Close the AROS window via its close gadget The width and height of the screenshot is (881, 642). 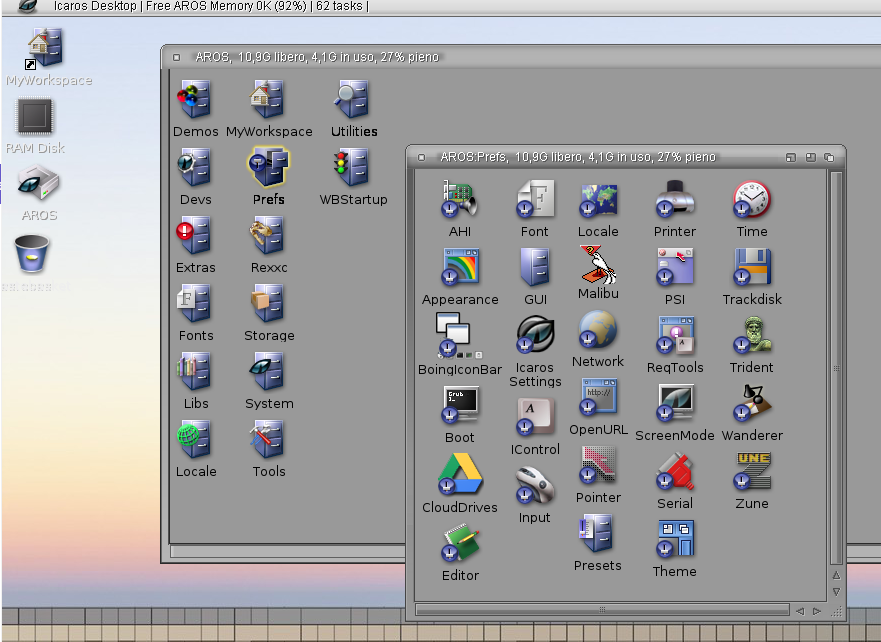click(x=176, y=57)
